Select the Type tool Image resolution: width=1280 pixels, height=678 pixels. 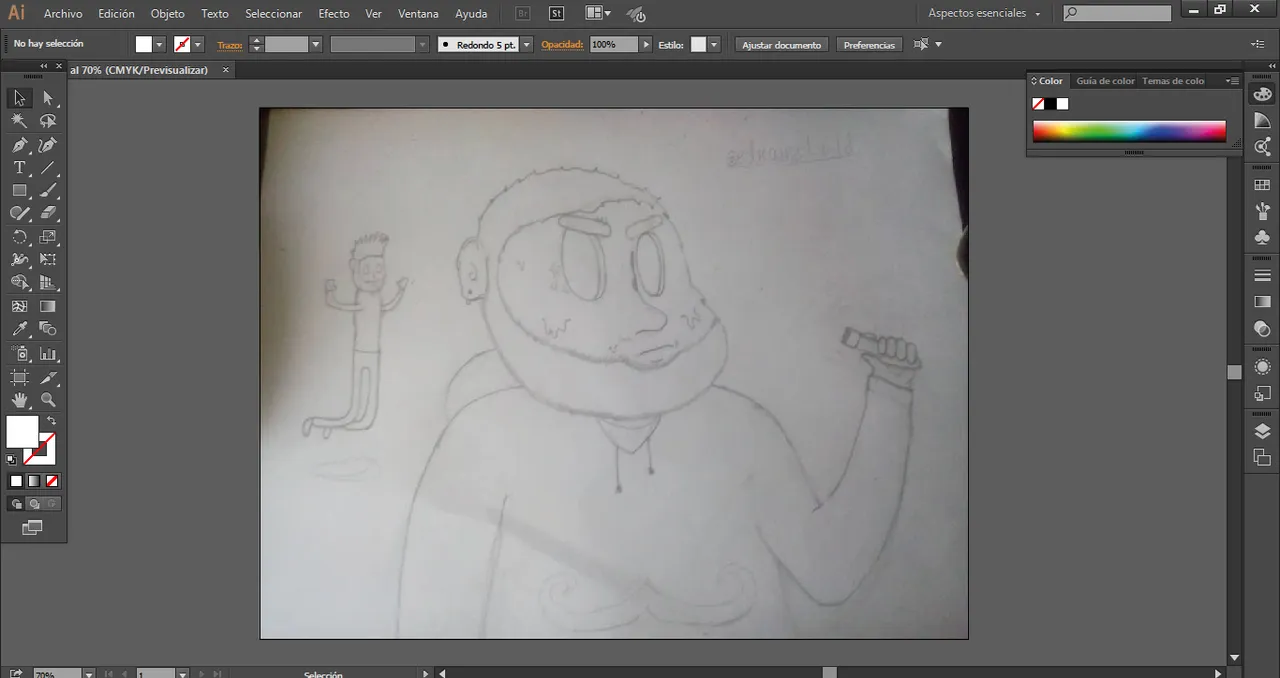coord(19,167)
